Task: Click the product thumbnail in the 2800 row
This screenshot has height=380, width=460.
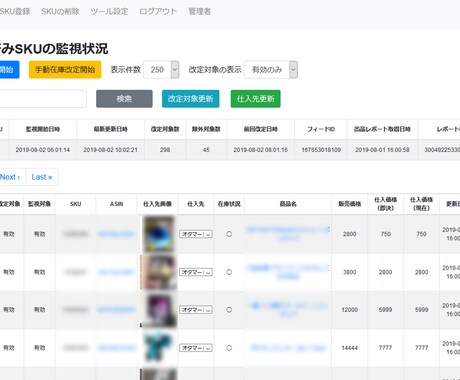Action: point(158,234)
